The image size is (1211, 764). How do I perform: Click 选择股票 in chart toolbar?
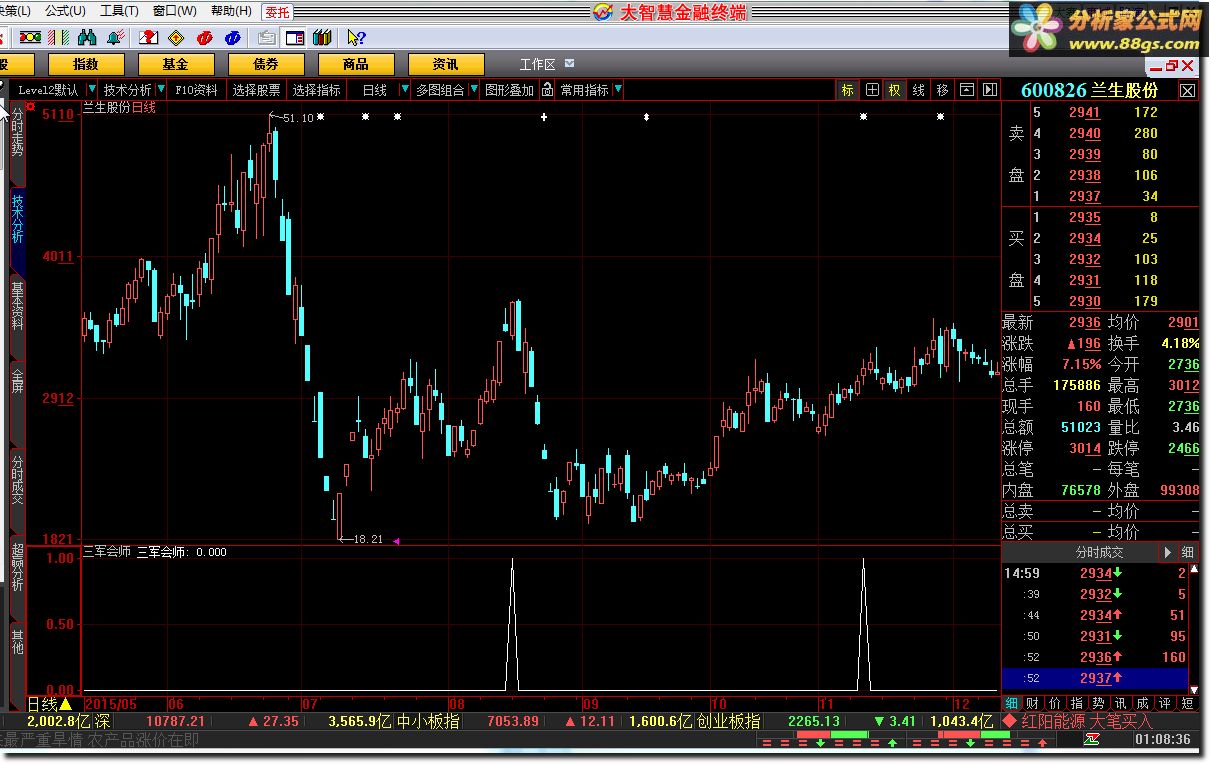click(256, 90)
